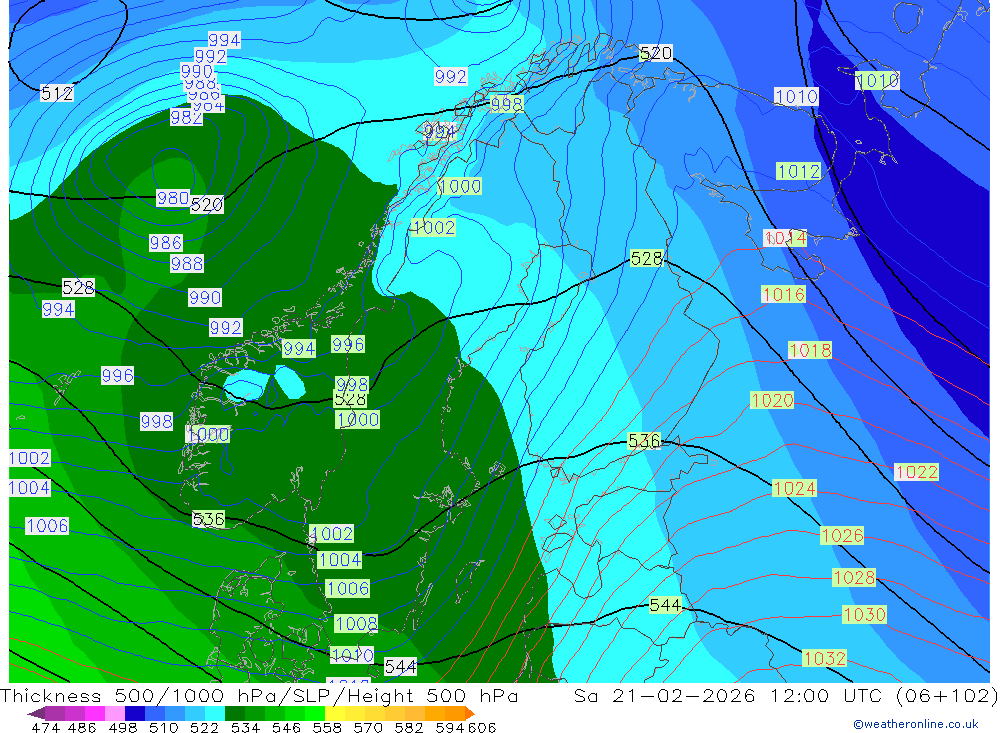This screenshot has width=1000, height=733.
Task: Click the red 1014 isobar label
Action: coord(786,238)
